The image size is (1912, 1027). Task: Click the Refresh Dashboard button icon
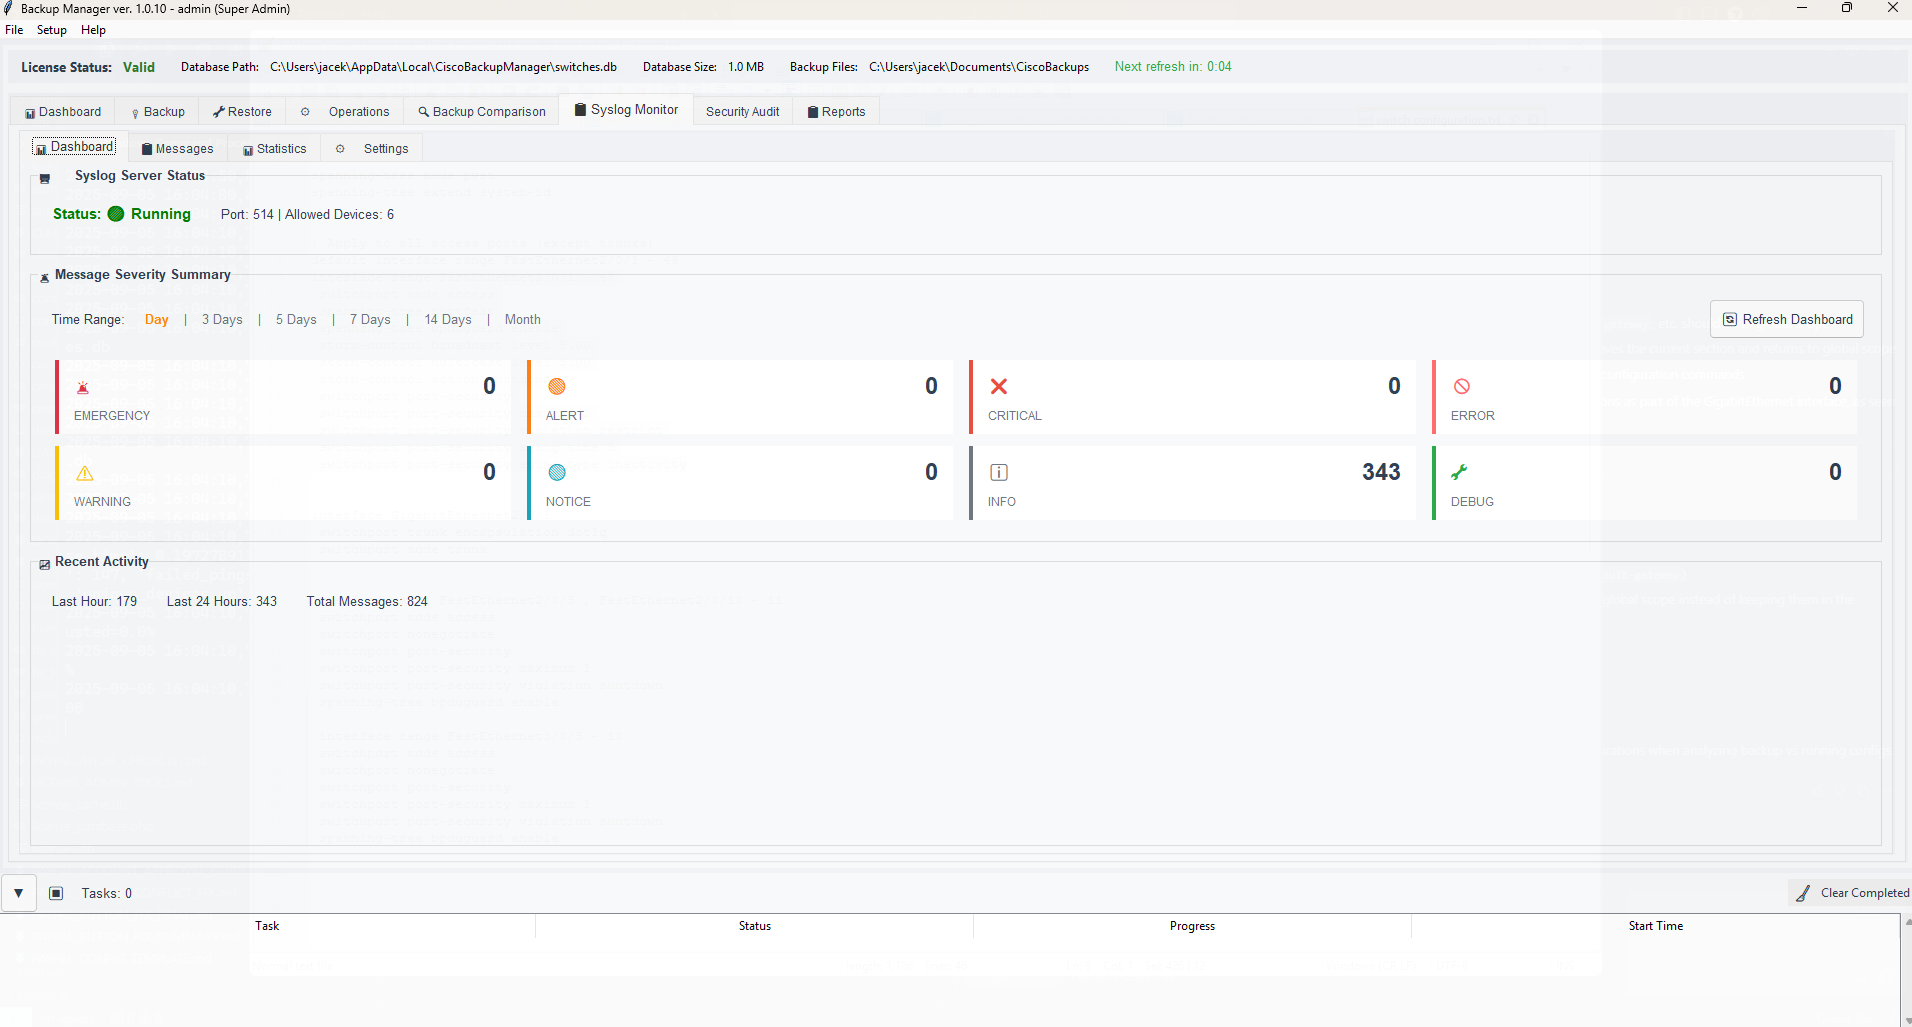pos(1730,320)
